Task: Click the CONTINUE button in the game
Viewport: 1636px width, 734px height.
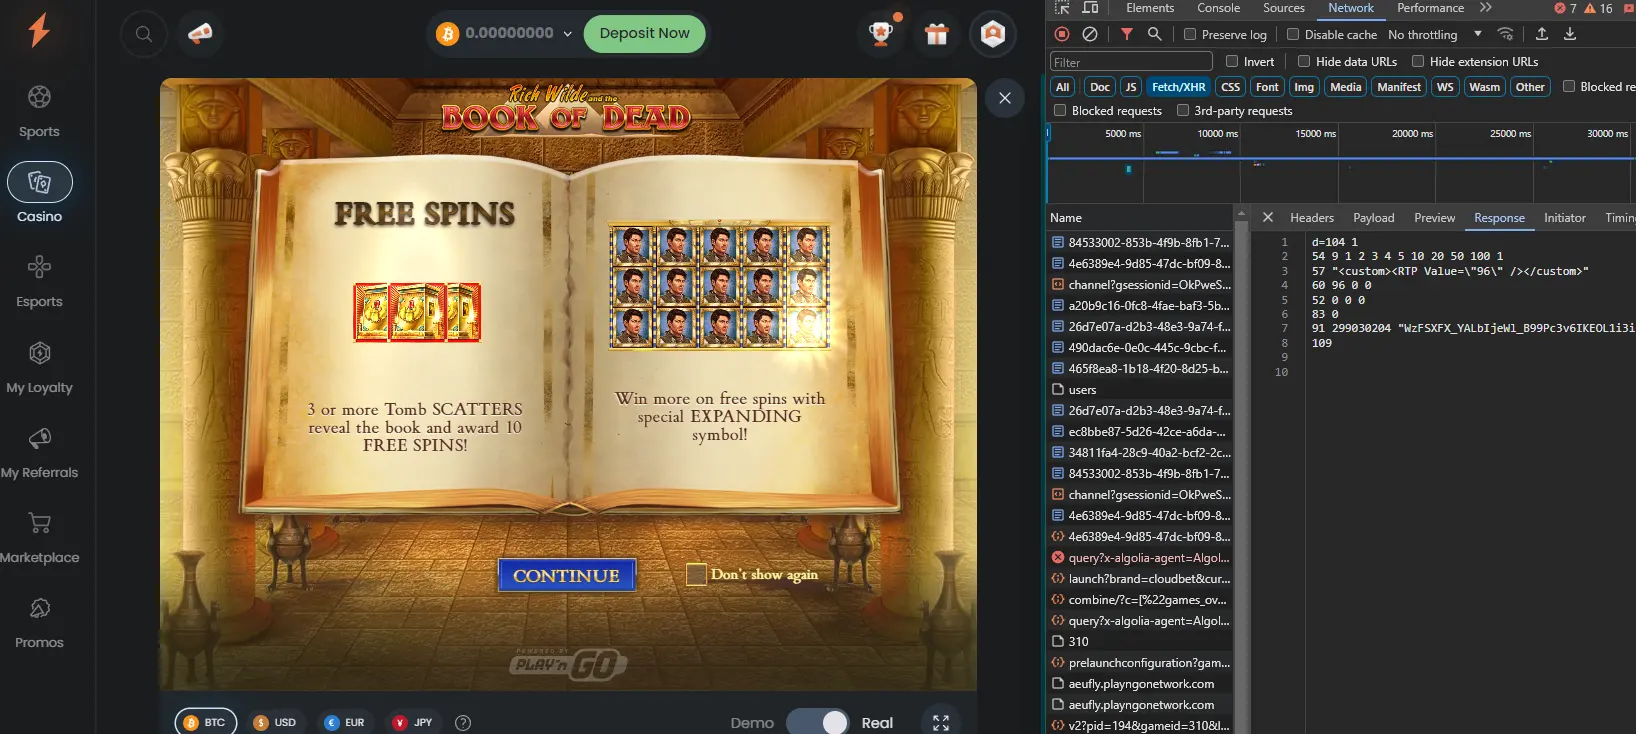Action: [567, 575]
